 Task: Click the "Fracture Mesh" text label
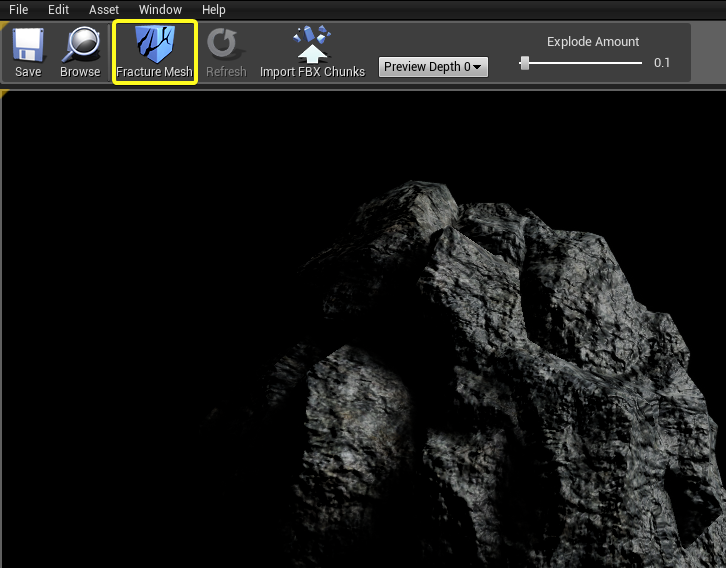coord(154,72)
